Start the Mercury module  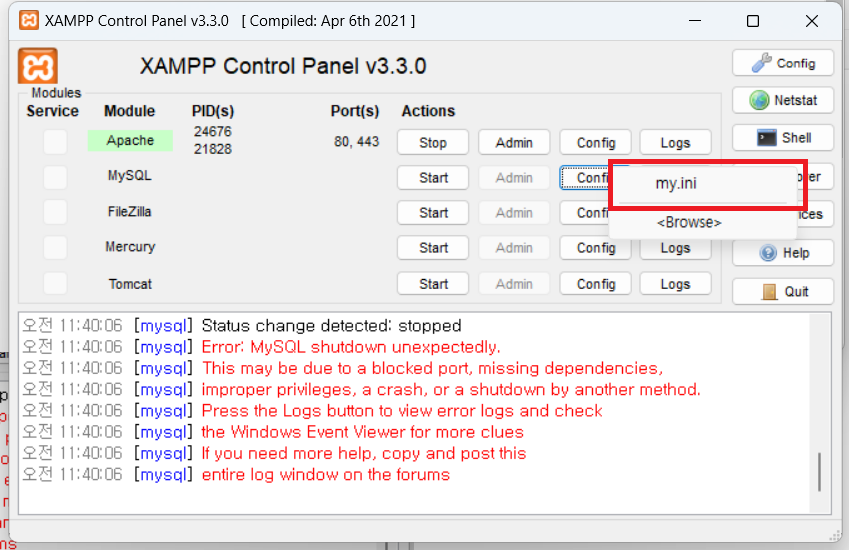point(433,248)
